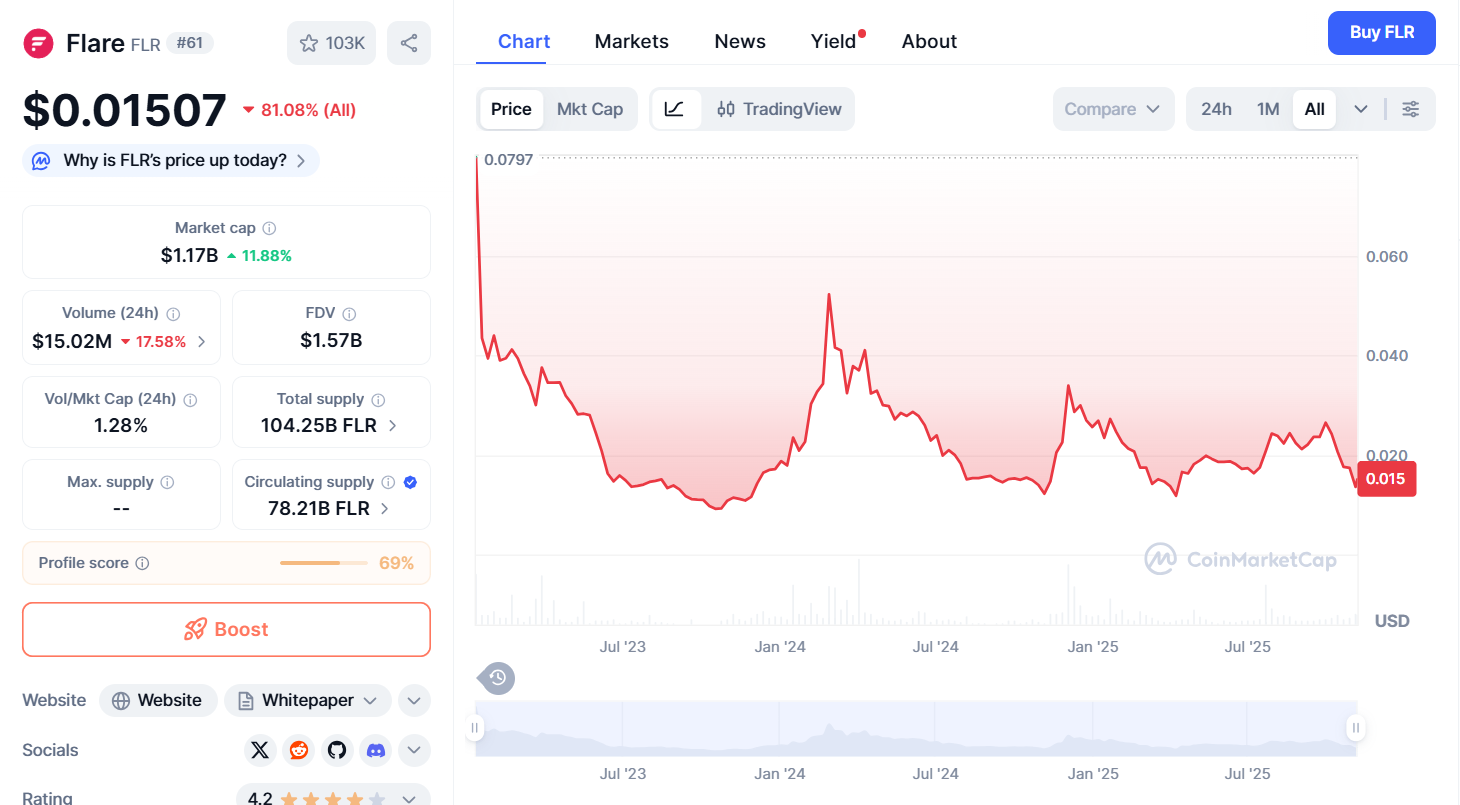Click the Profile score progress bar
This screenshot has height=805, width=1460.
point(322,562)
